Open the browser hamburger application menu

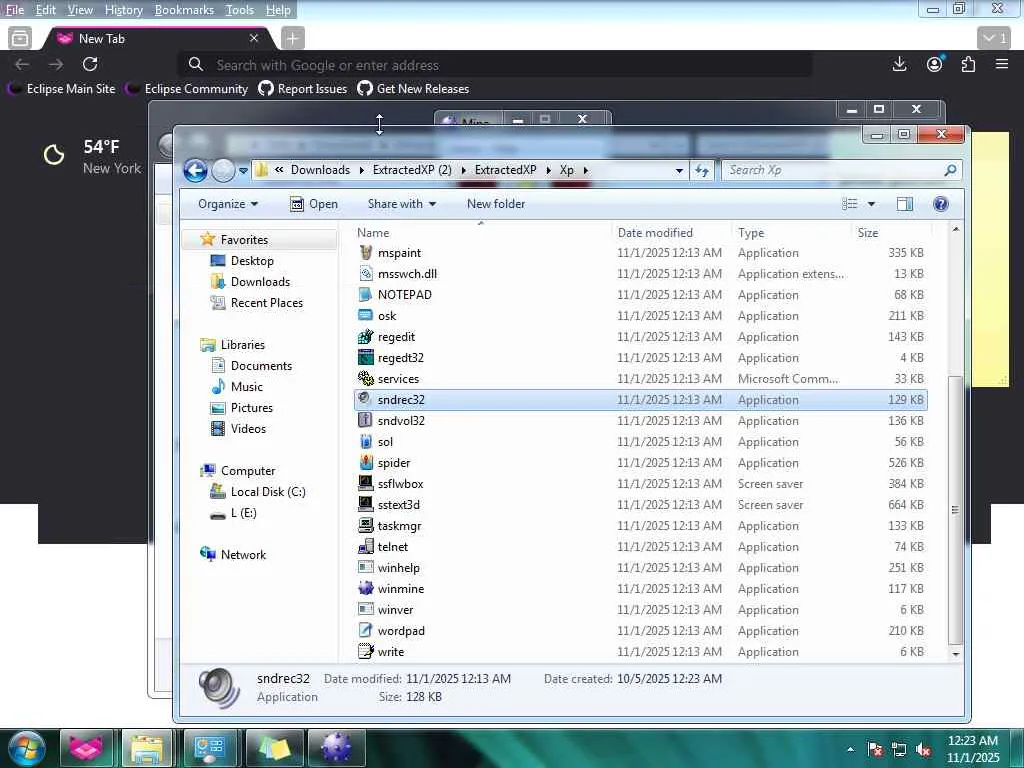tap(1002, 64)
